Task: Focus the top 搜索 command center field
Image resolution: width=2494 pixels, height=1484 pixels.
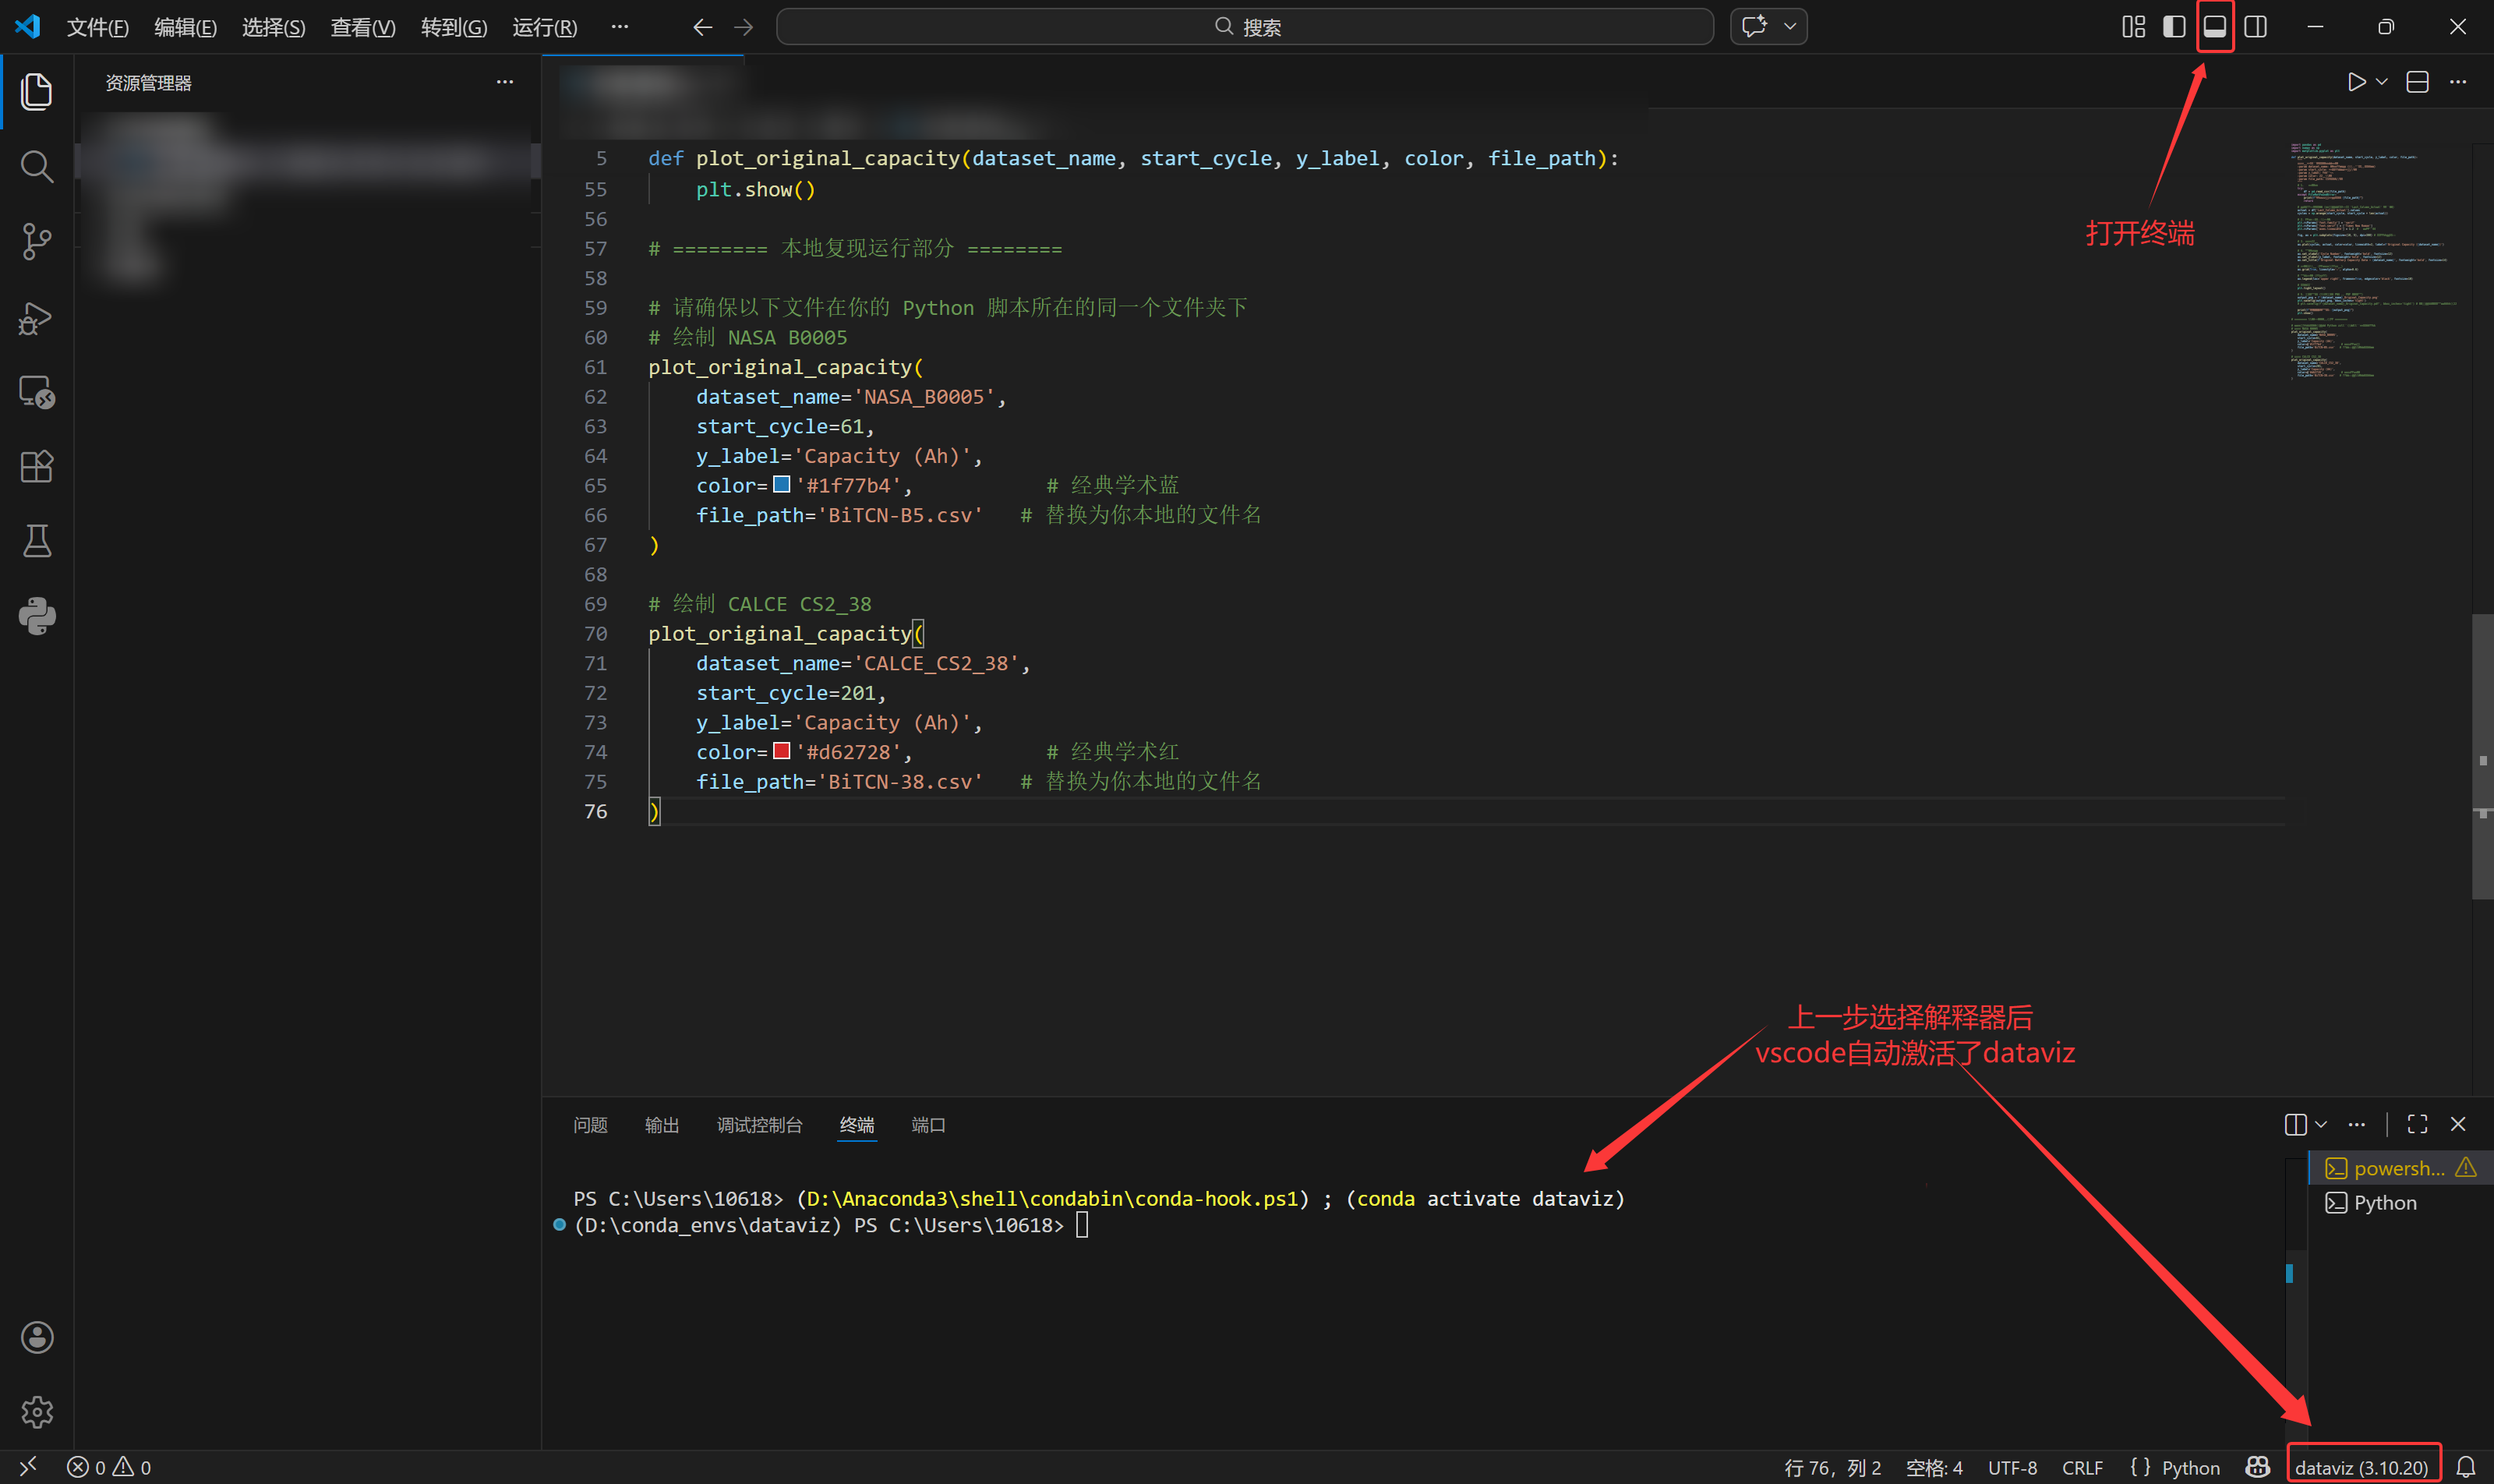Action: (x=1245, y=27)
